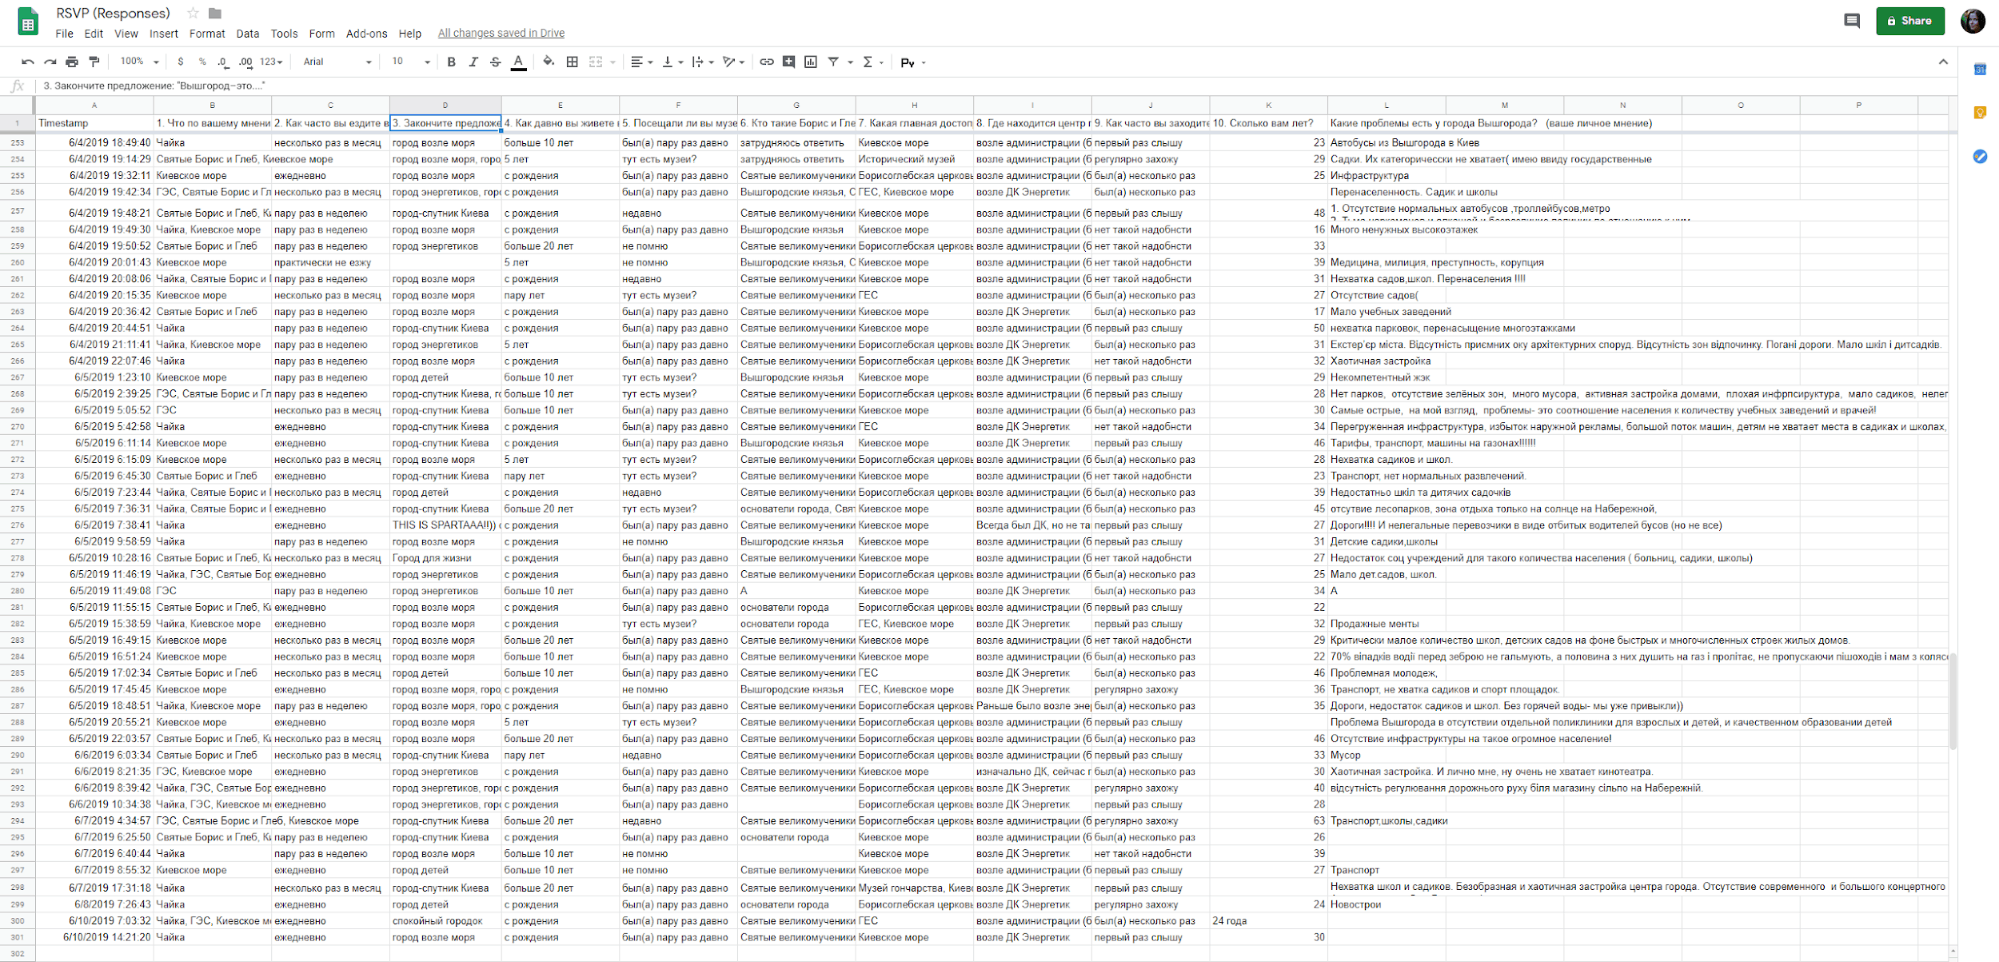
Task: Activate the Paint format tool
Action: (x=94, y=62)
